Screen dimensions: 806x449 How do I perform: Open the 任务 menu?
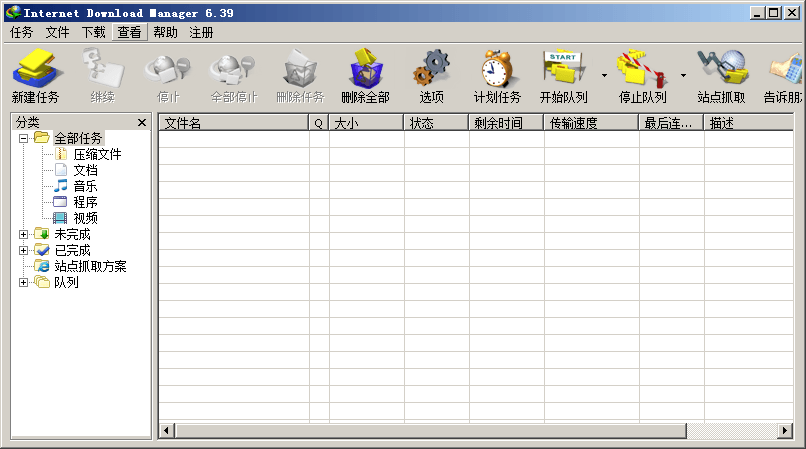pyautogui.click(x=22, y=32)
